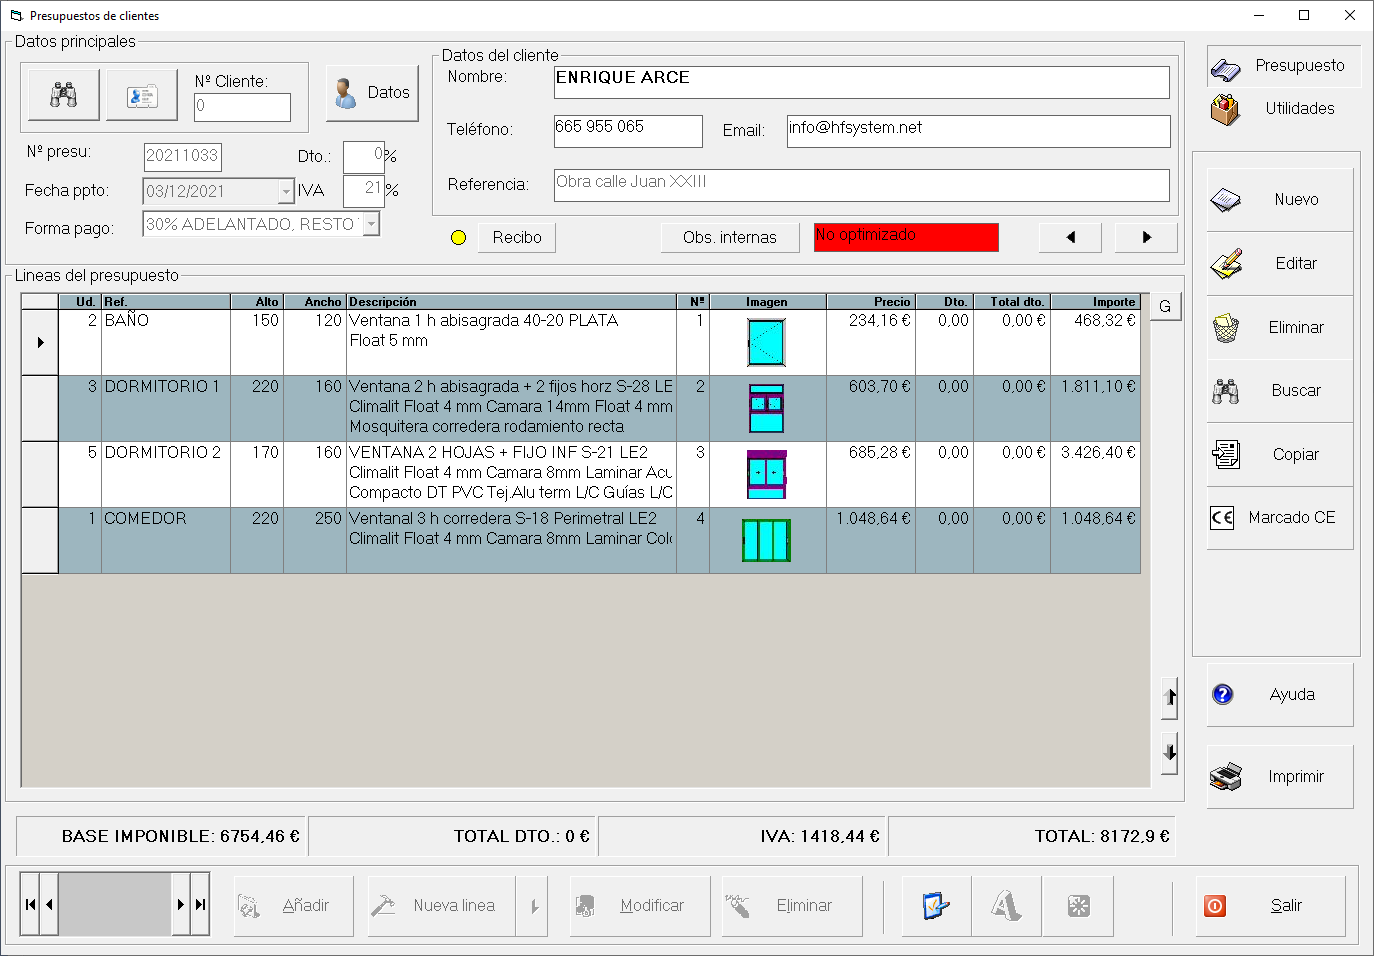
Task: Select the COMEDOR window thumbnail image
Action: tap(766, 540)
